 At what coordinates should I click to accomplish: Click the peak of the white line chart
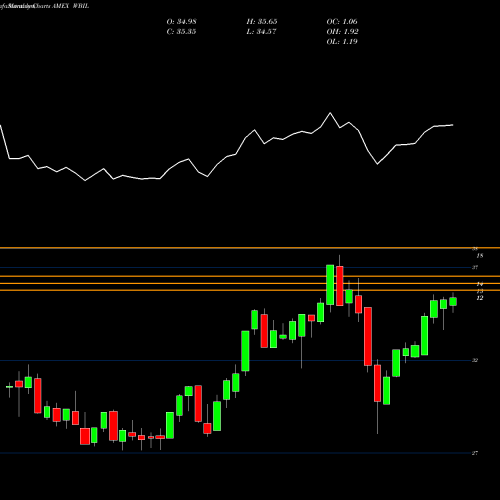pyautogui.click(x=330, y=113)
